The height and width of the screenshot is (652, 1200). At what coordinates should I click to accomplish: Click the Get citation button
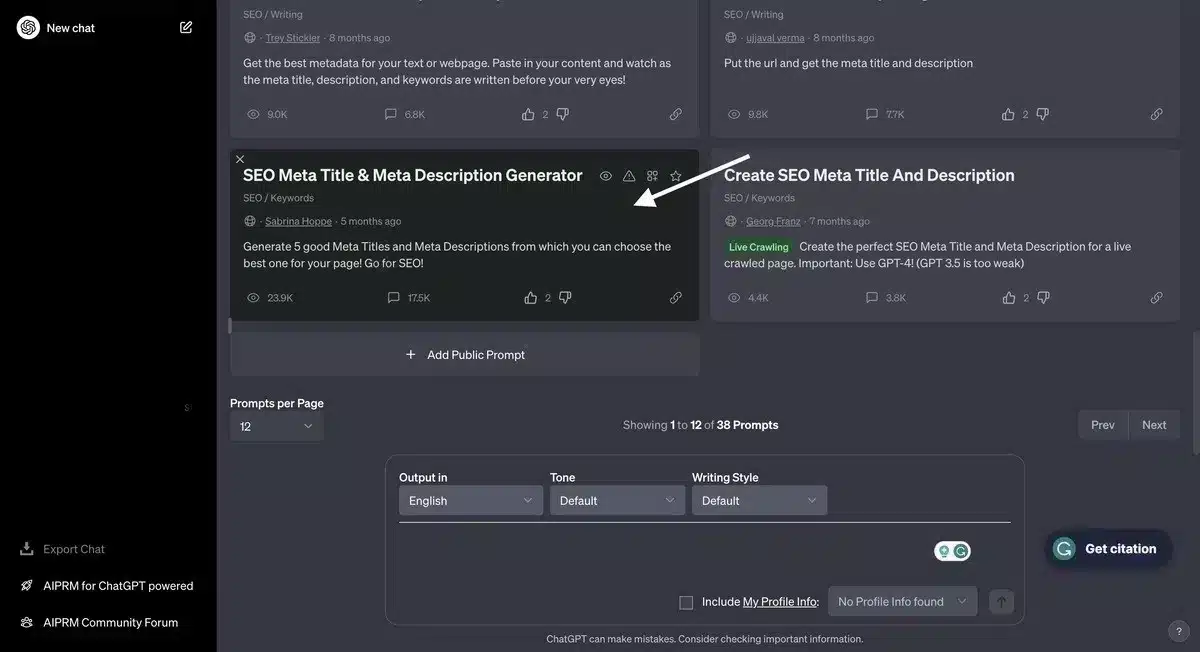coord(1108,549)
